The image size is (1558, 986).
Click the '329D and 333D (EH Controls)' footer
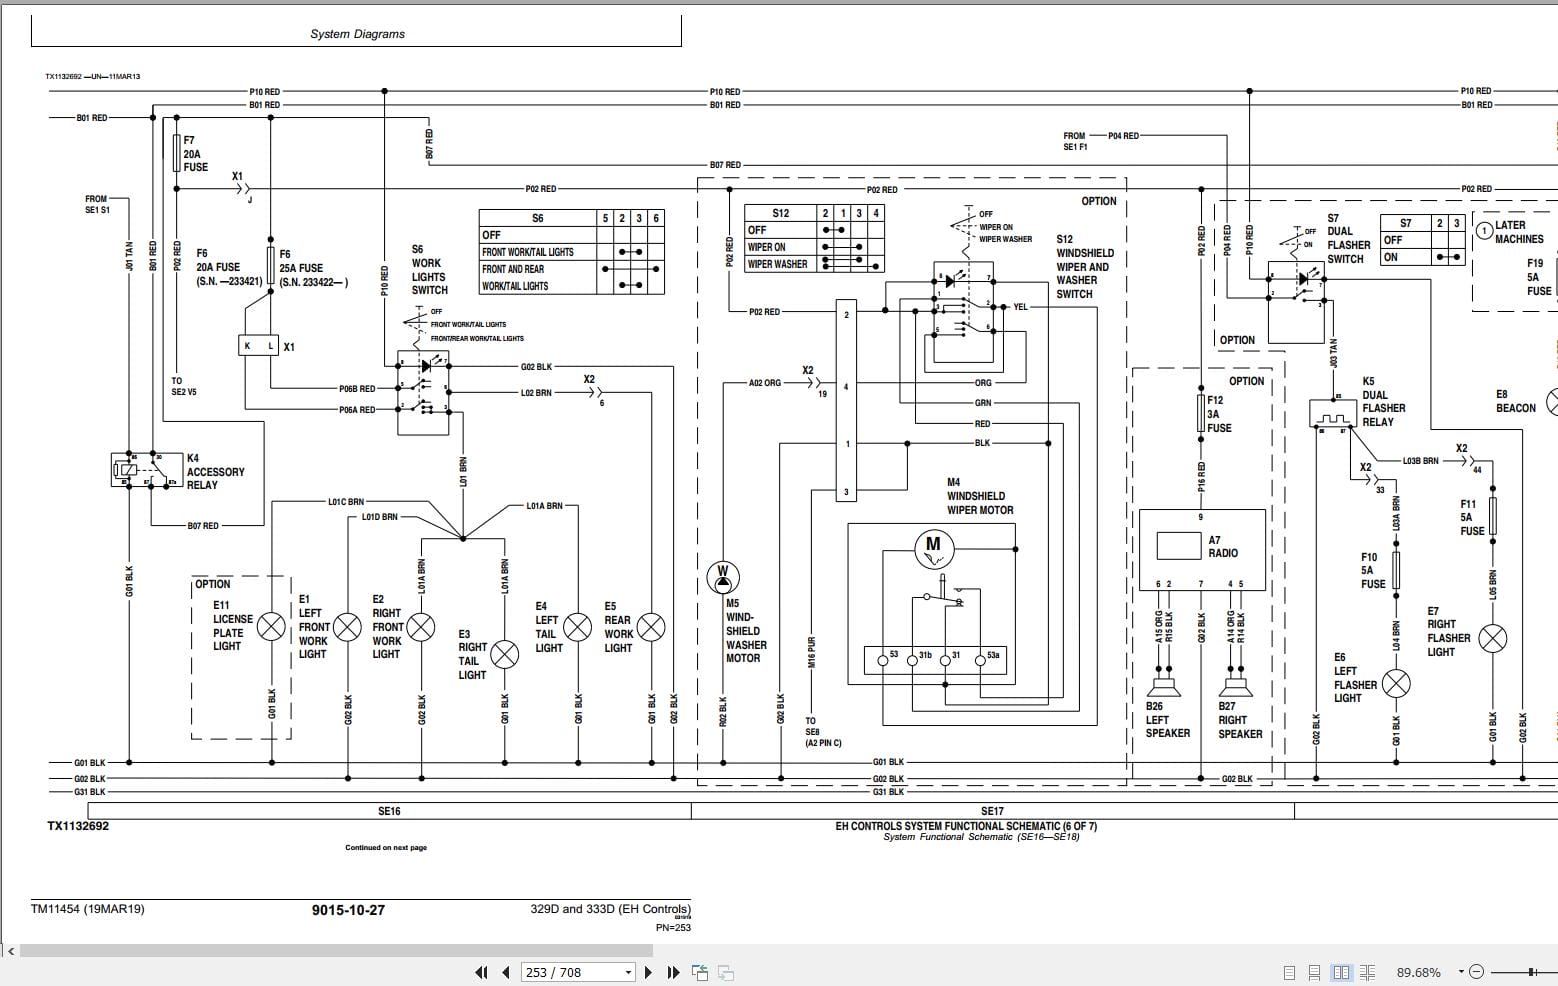(610, 909)
